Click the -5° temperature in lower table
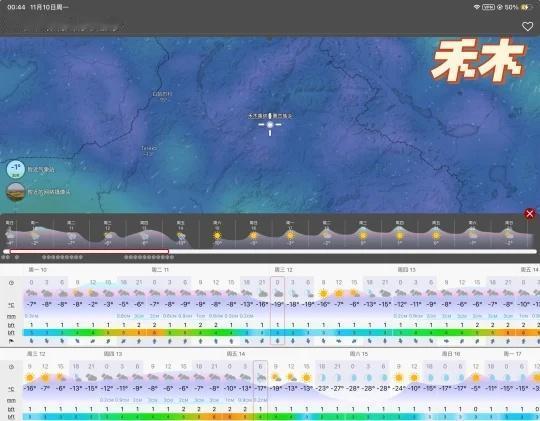Image resolution: width=540 pixels, height=421 pixels. 476,389
